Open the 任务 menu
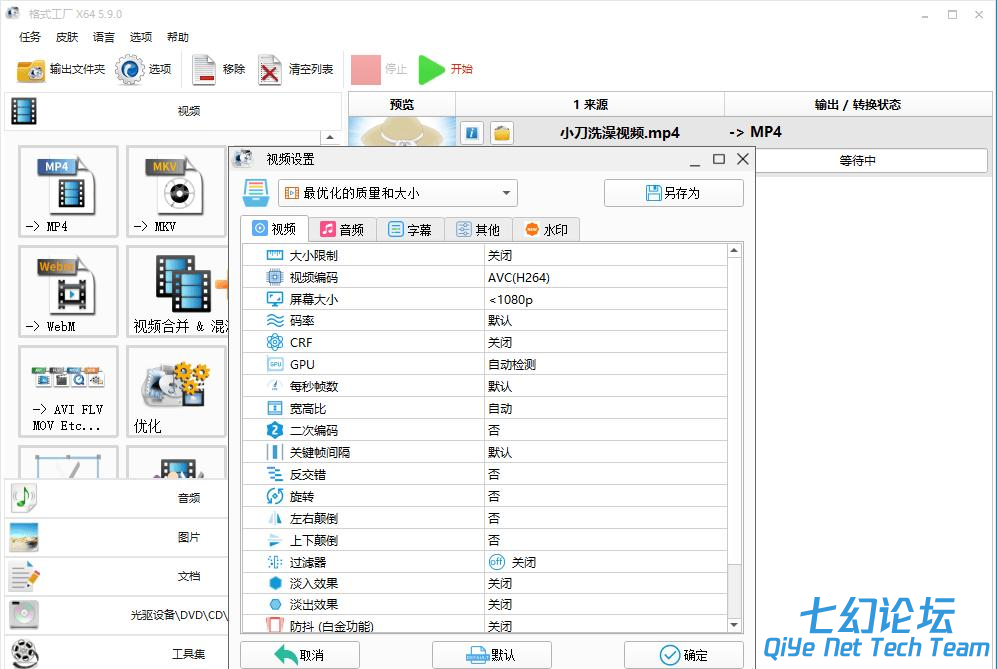The height and width of the screenshot is (669, 997). (30, 37)
